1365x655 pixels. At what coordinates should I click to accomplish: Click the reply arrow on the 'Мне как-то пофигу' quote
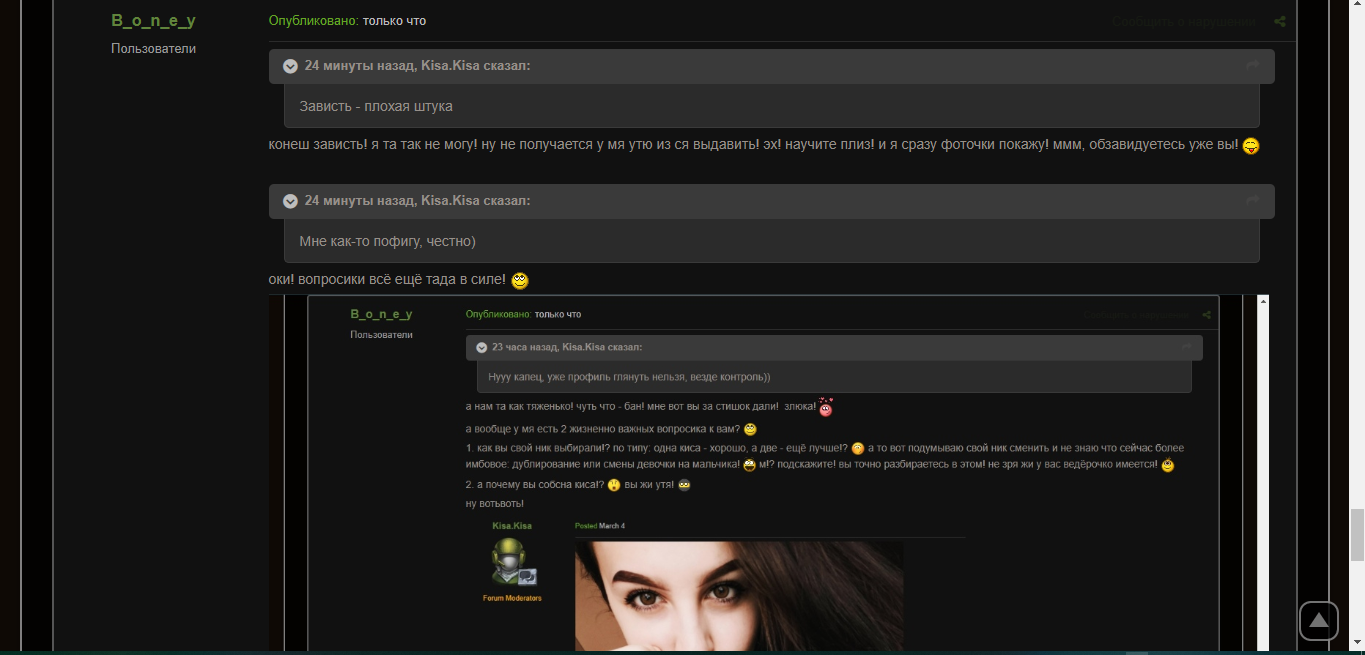1251,201
